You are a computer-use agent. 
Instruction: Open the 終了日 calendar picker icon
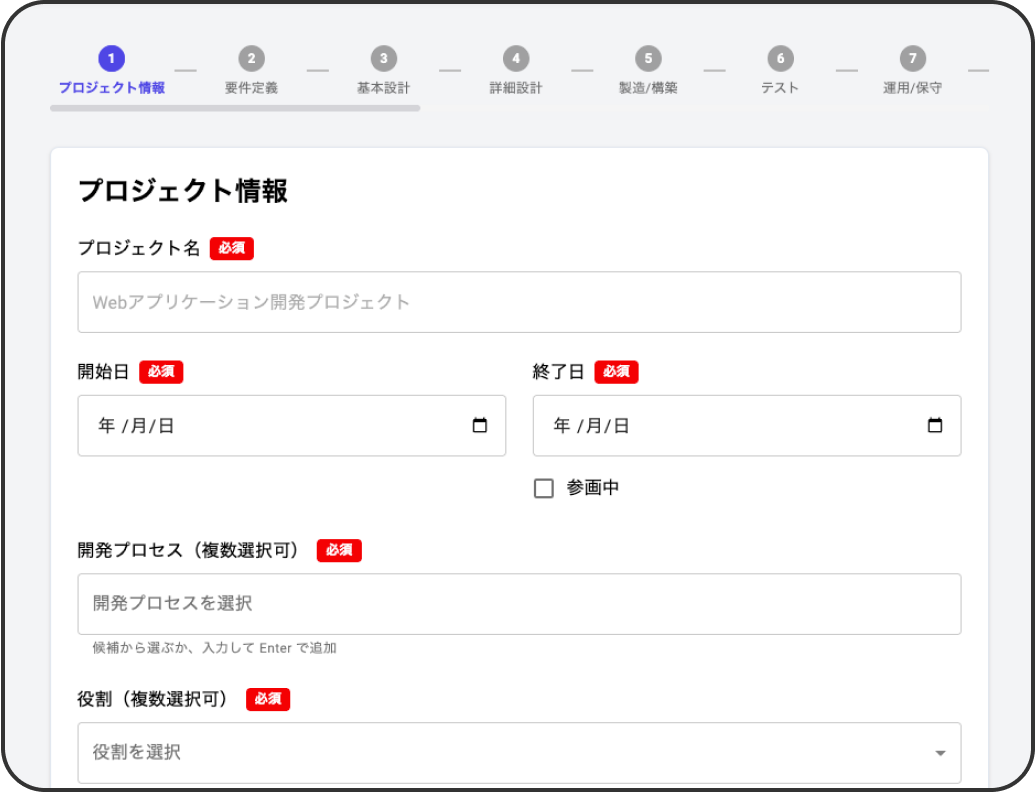coord(935,426)
